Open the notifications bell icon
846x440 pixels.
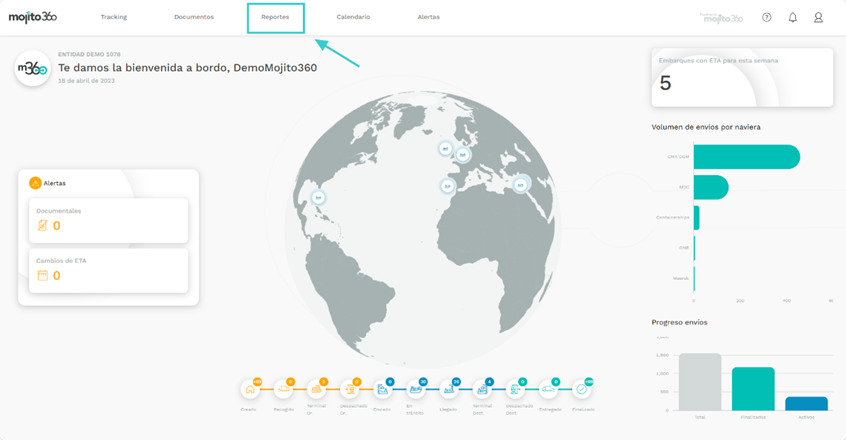tap(793, 17)
